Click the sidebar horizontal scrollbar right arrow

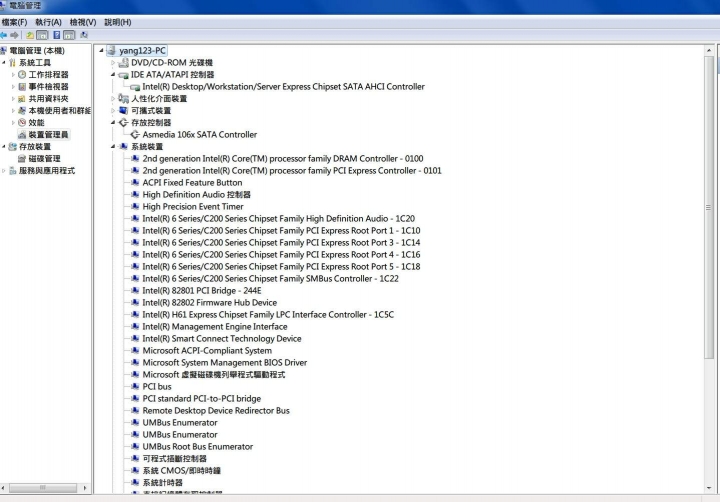point(84,488)
